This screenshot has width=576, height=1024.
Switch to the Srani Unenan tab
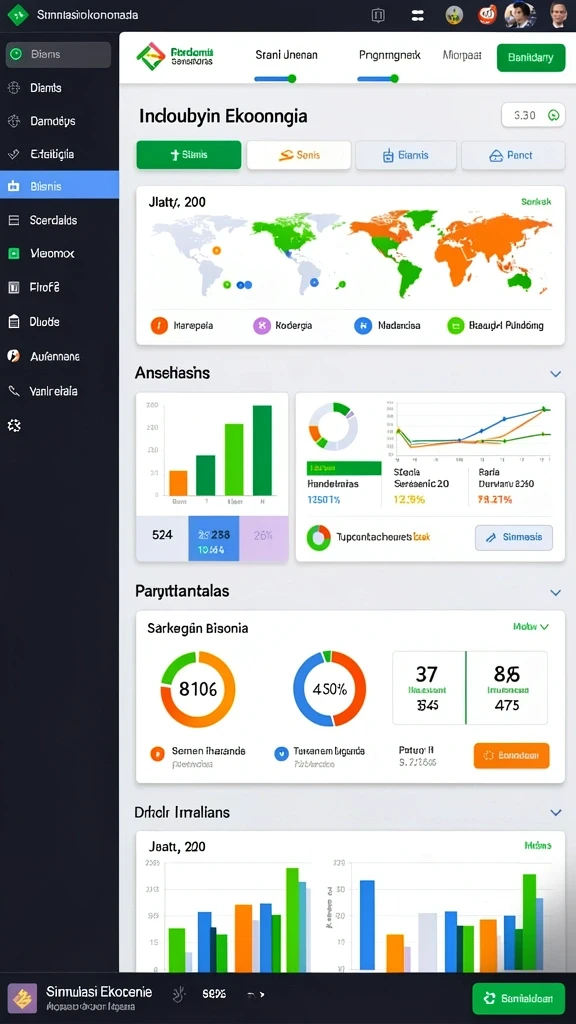click(286, 56)
